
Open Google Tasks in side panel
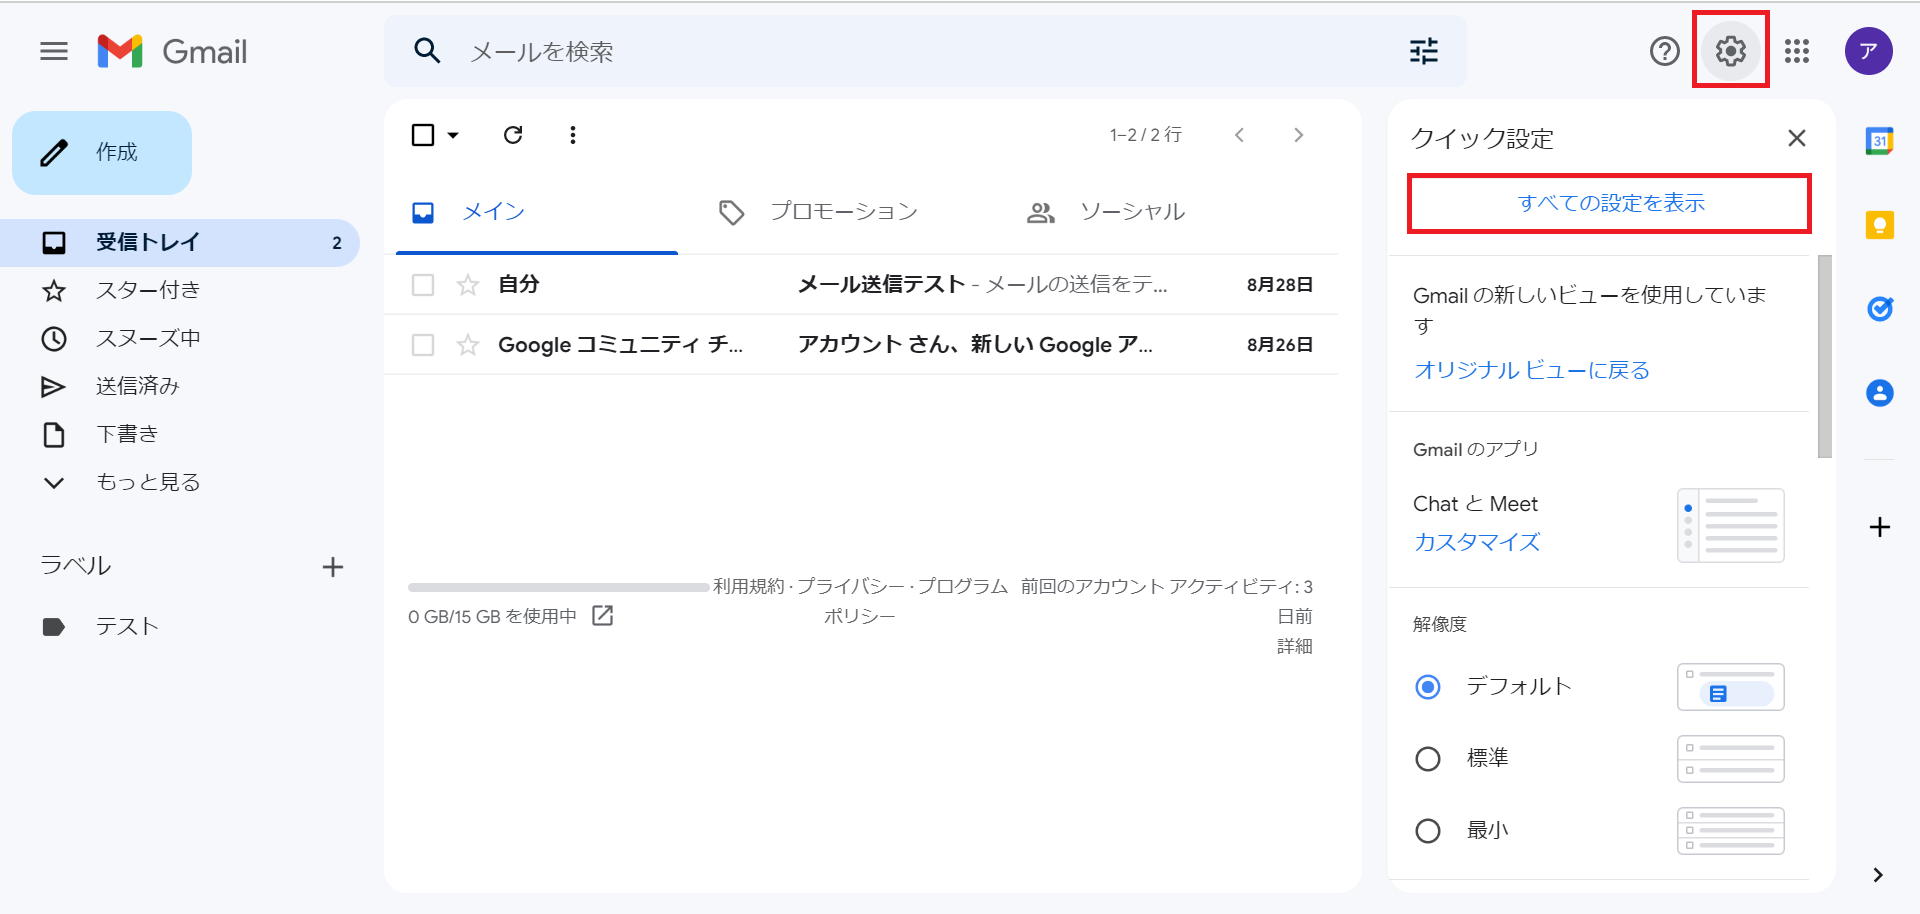(1879, 309)
